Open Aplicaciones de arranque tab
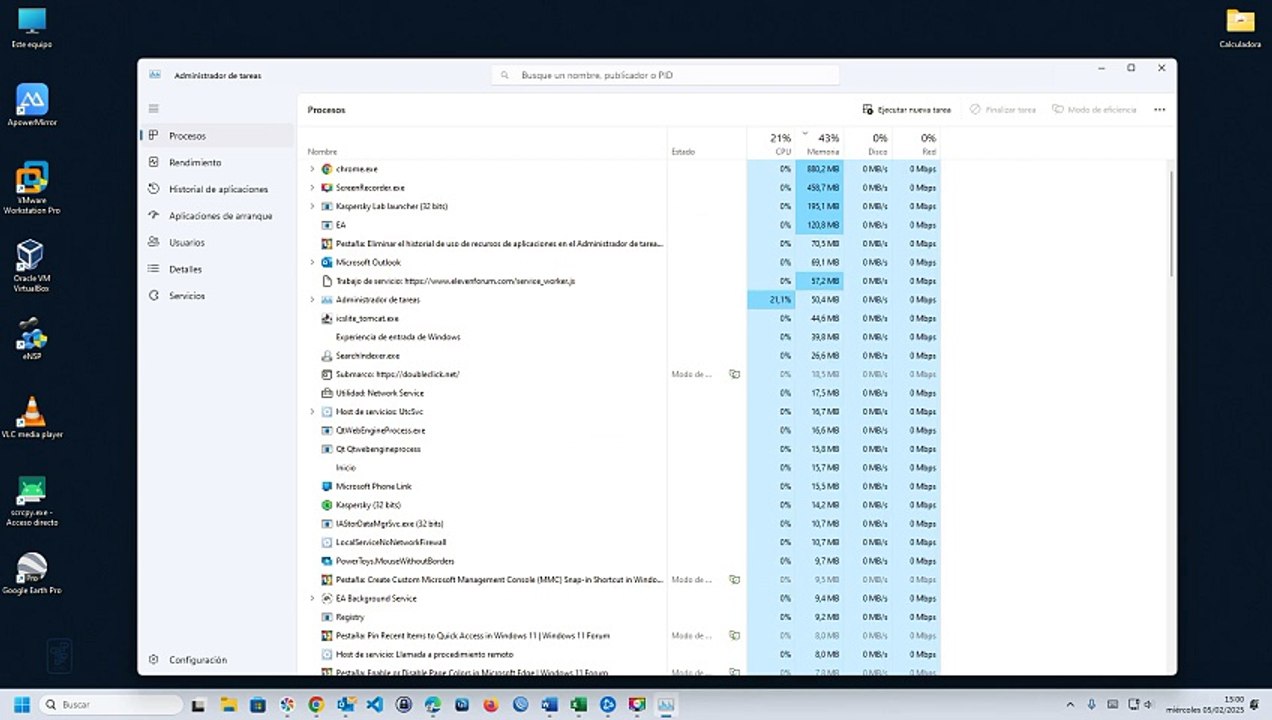The height and width of the screenshot is (720, 1272). click(x=218, y=216)
